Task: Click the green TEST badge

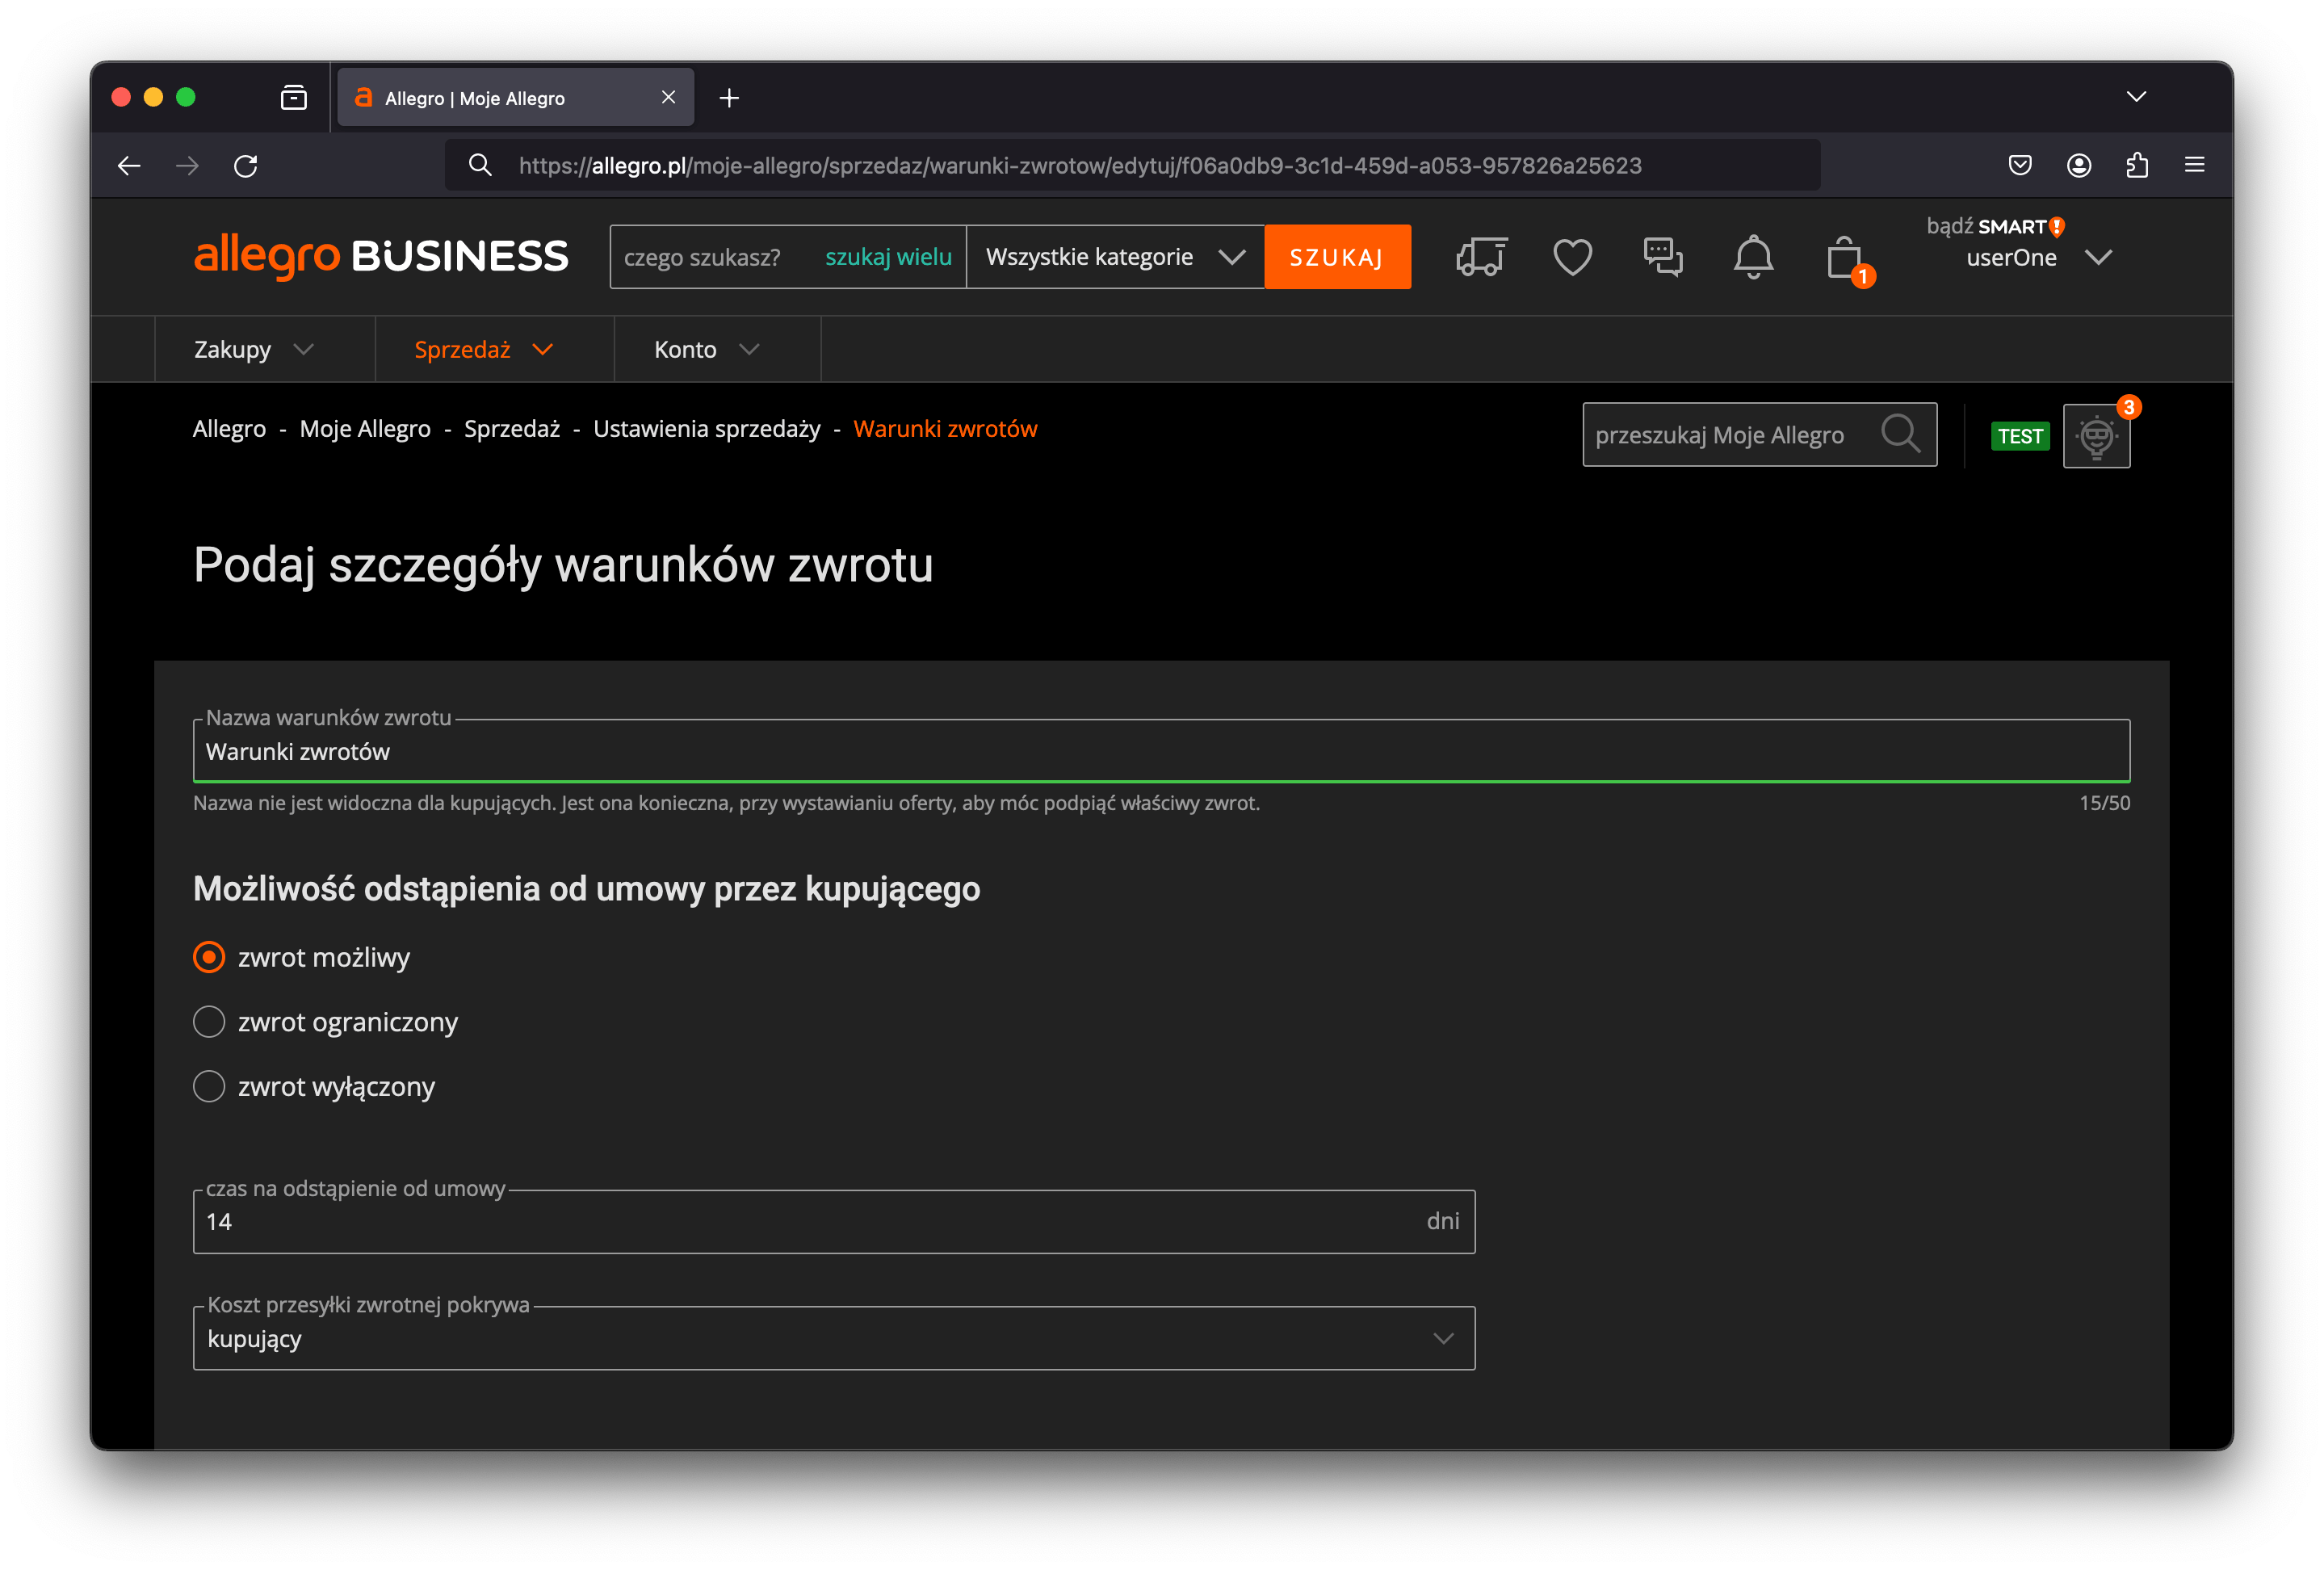Action: click(2020, 436)
